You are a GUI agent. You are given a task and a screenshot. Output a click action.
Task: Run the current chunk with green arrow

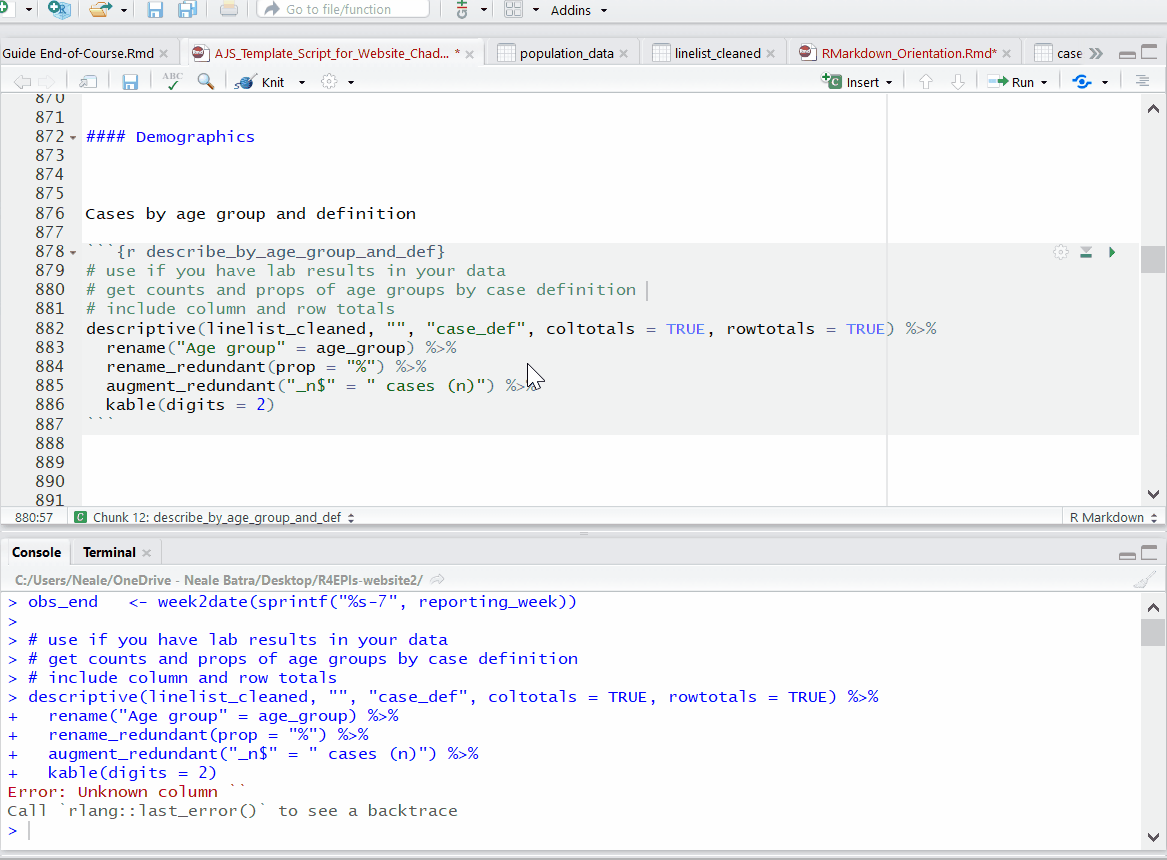[x=1112, y=252]
